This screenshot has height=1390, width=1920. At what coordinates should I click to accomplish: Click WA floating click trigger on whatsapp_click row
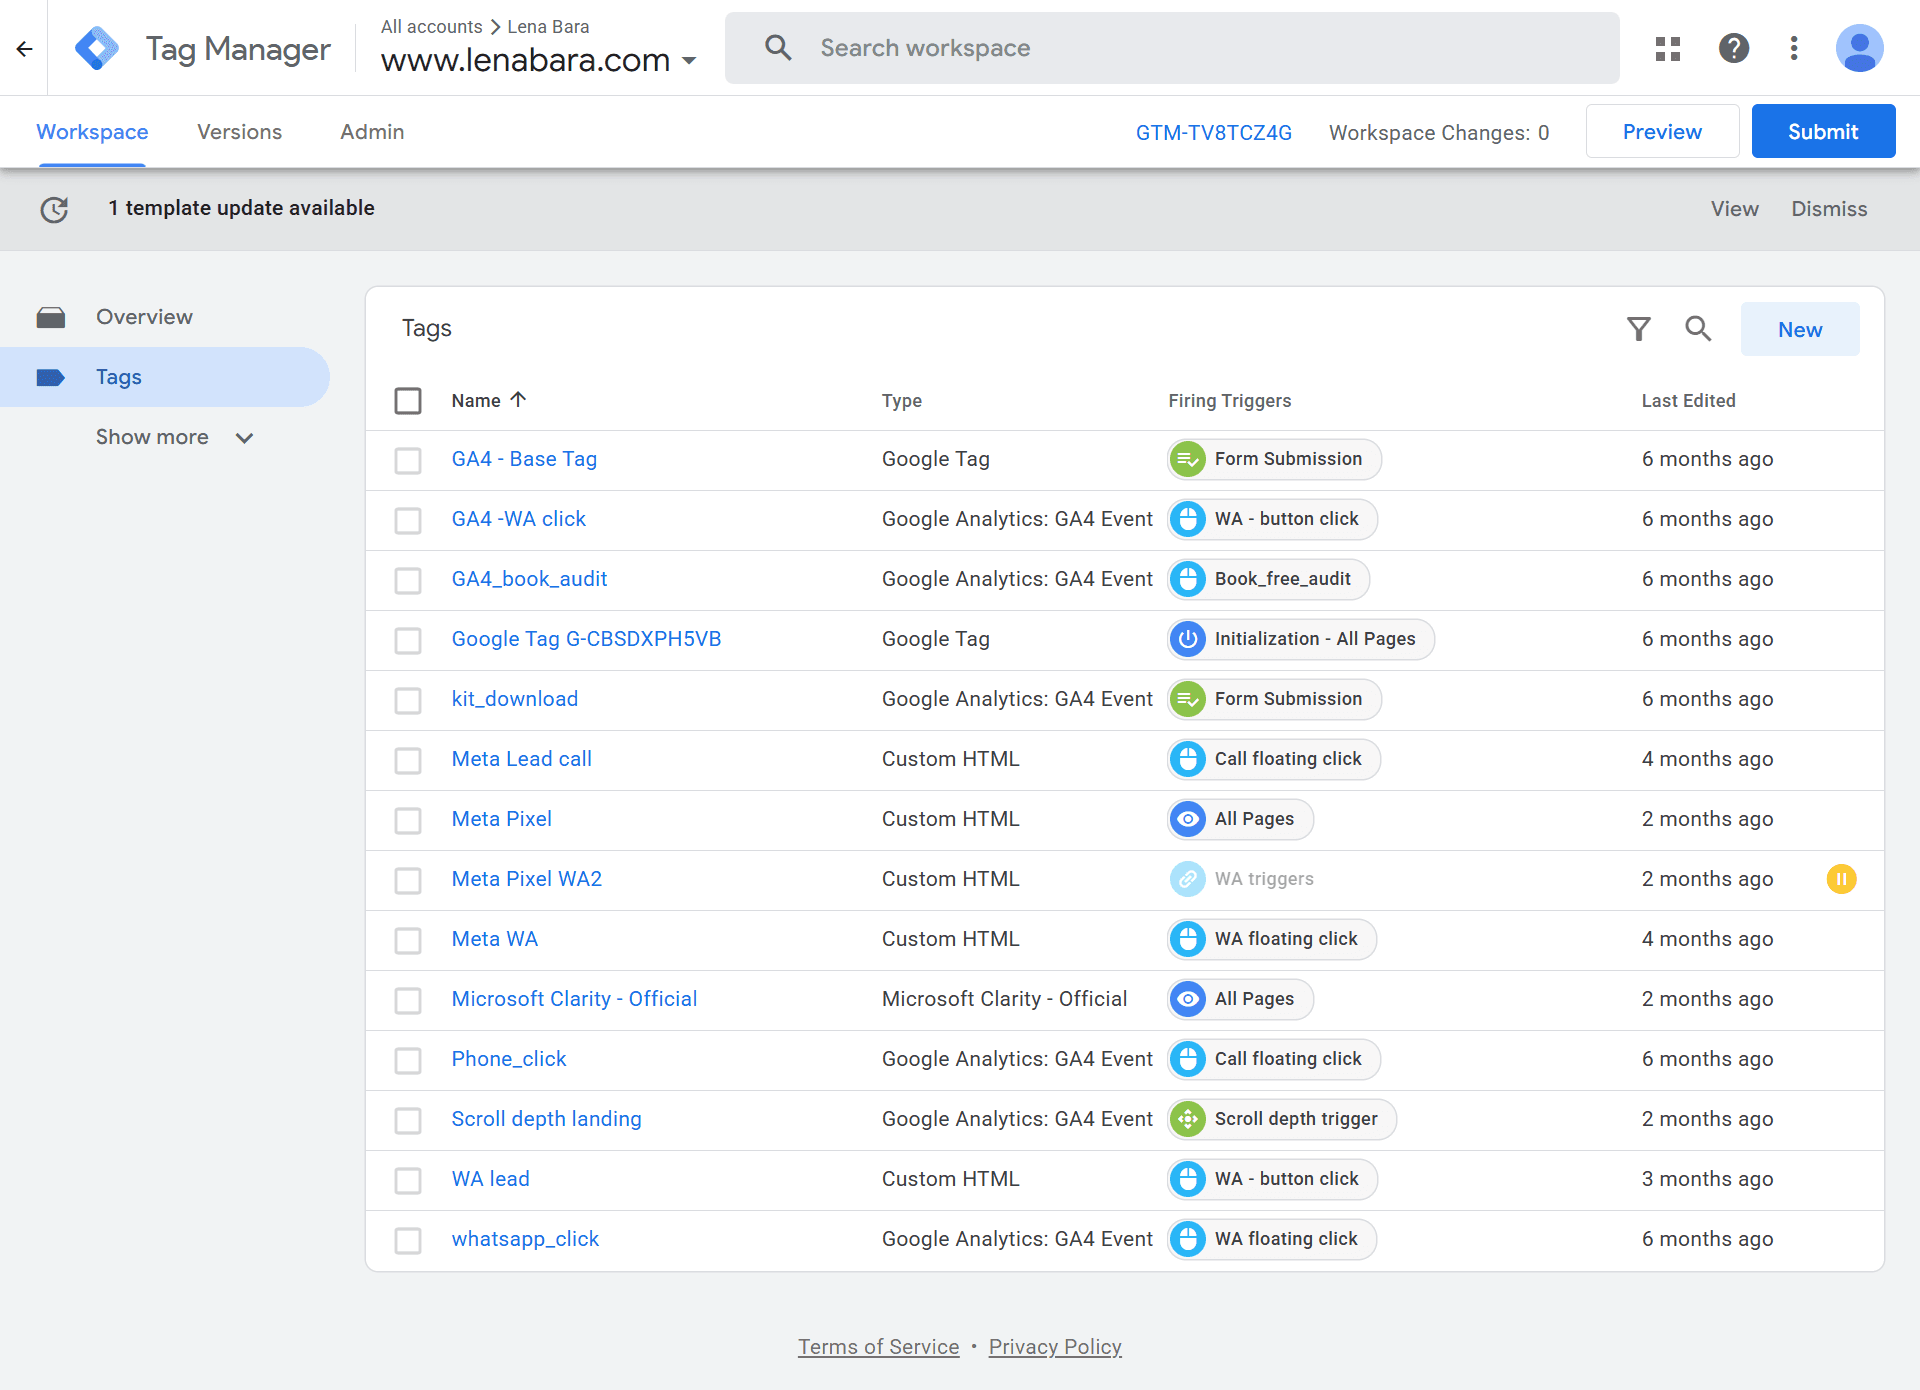pyautogui.click(x=1272, y=1239)
